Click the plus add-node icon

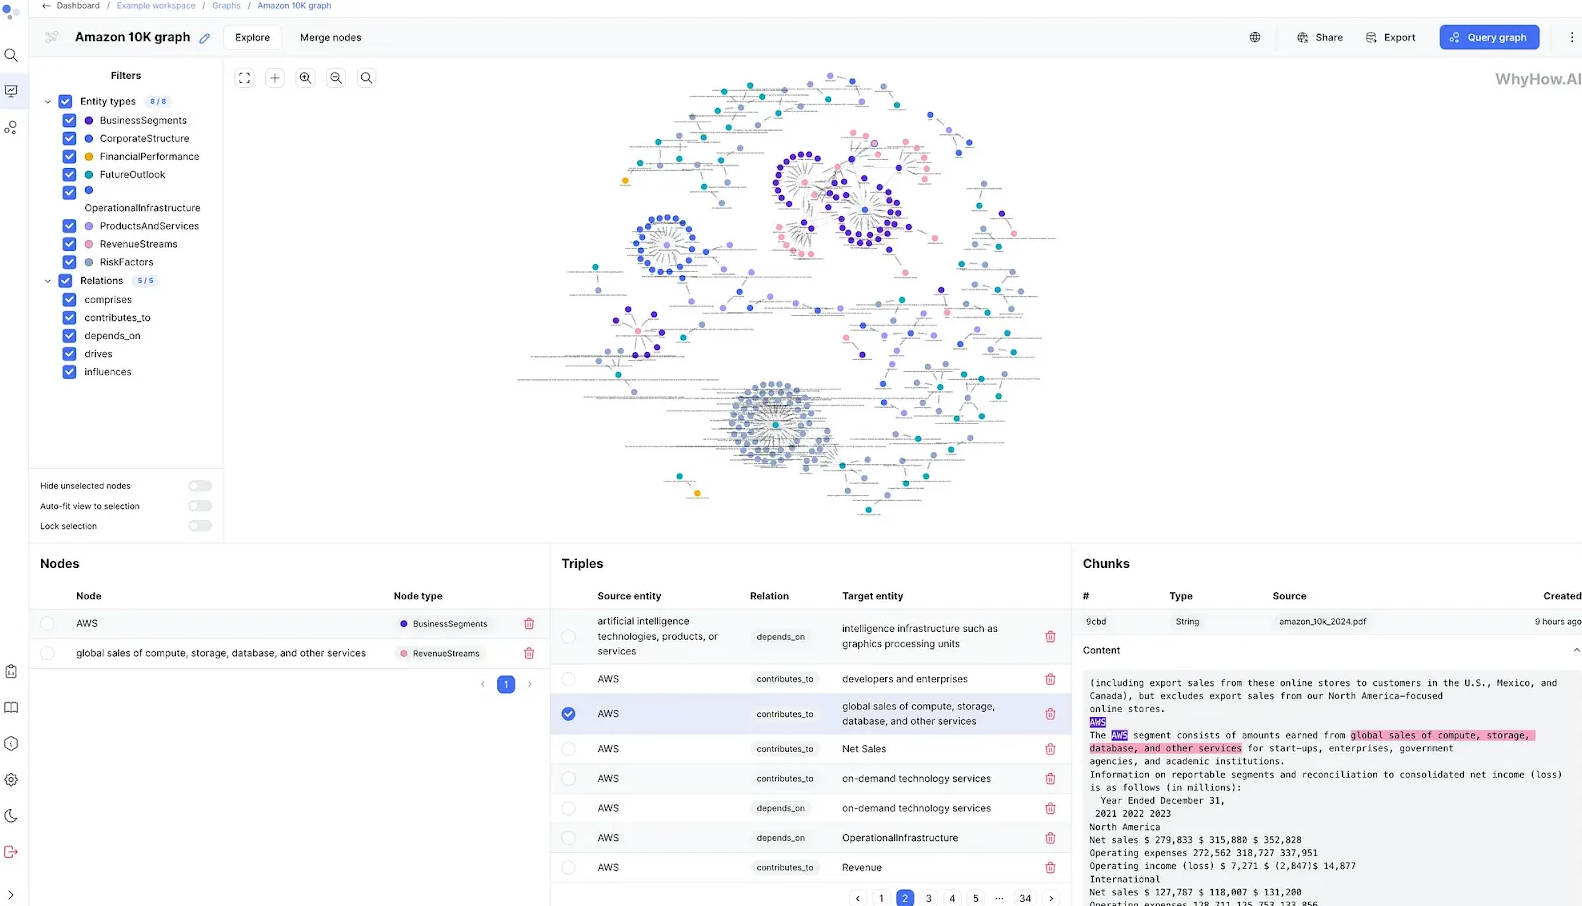tap(275, 78)
